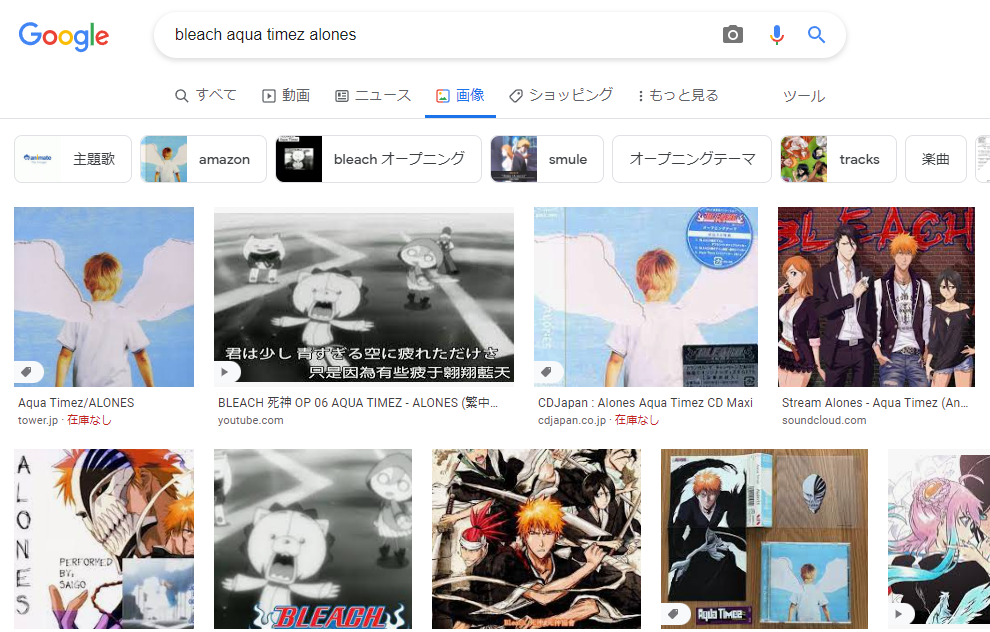Expand the もっと見る (More) menu
Screen dimensions: 990x632
point(678,96)
